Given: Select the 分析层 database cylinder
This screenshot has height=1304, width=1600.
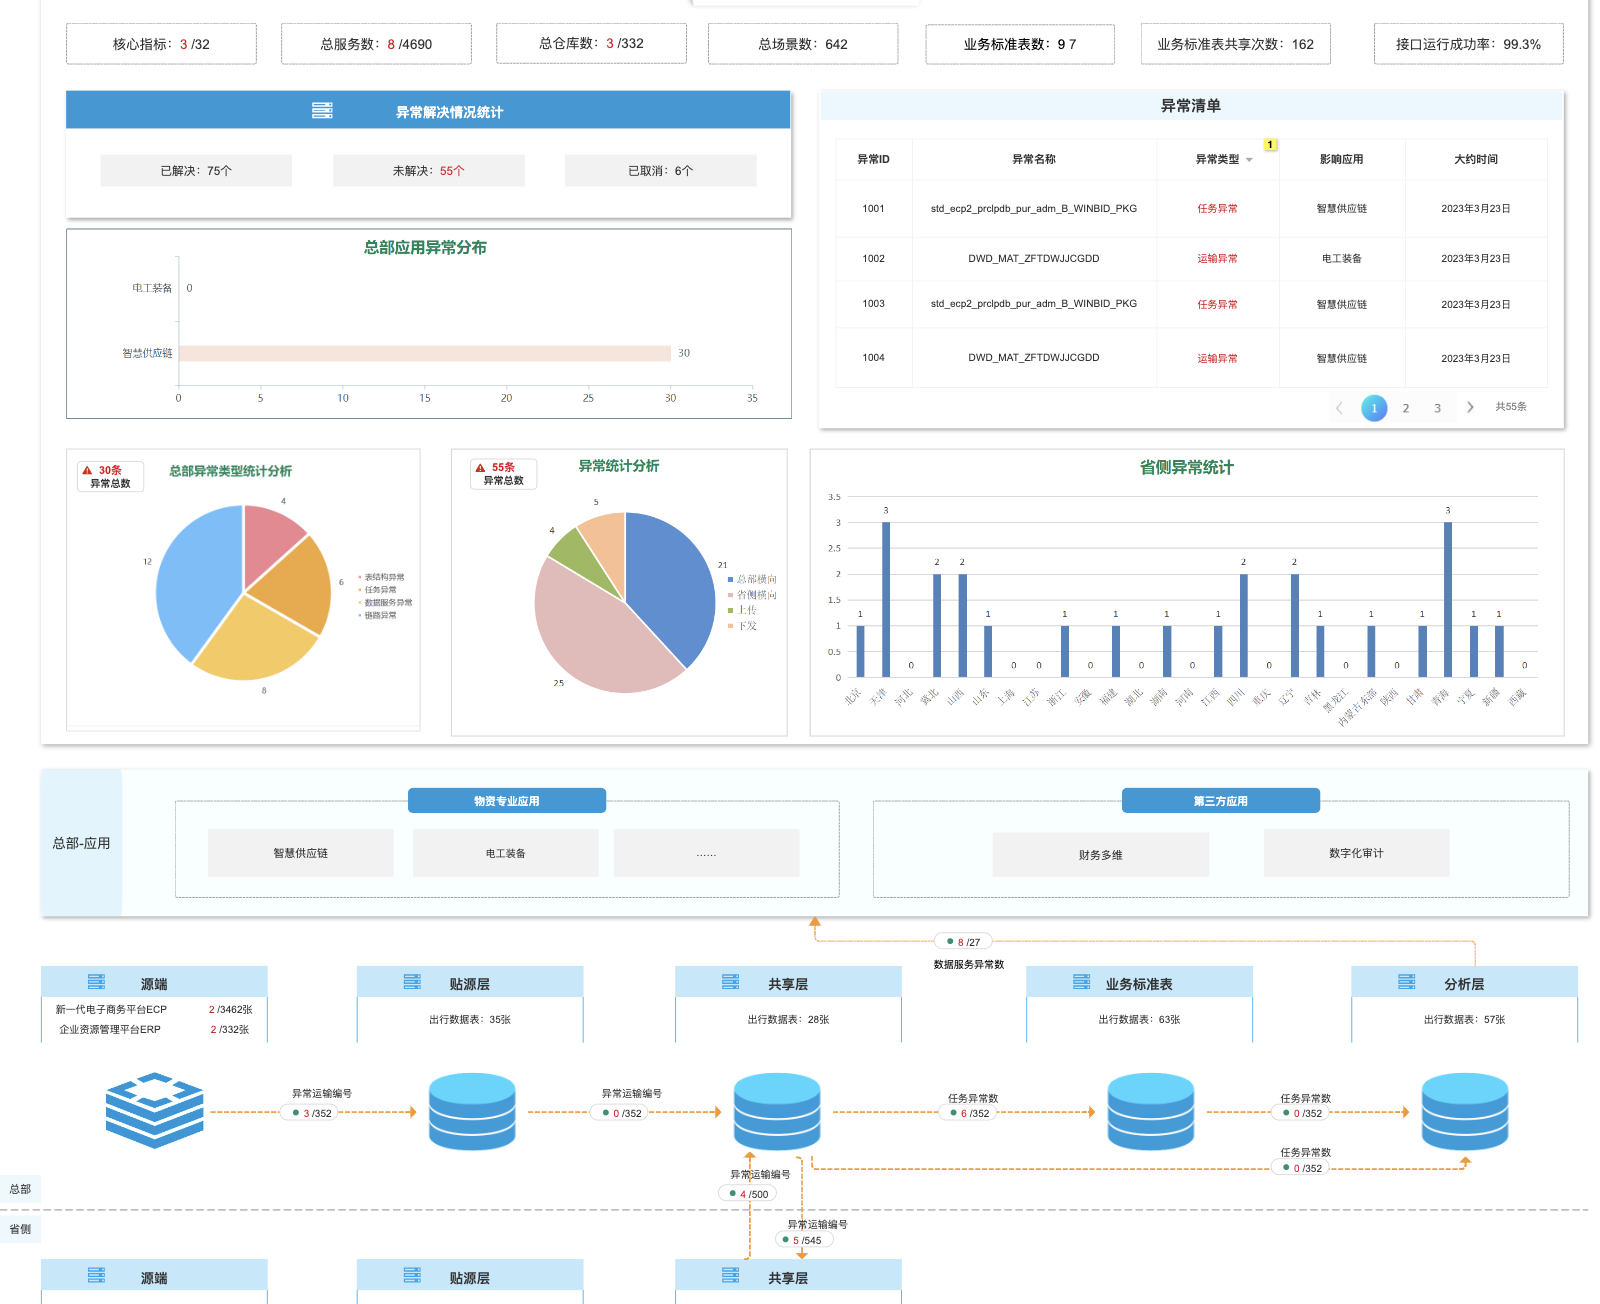Looking at the screenshot, I should pos(1465,1111).
